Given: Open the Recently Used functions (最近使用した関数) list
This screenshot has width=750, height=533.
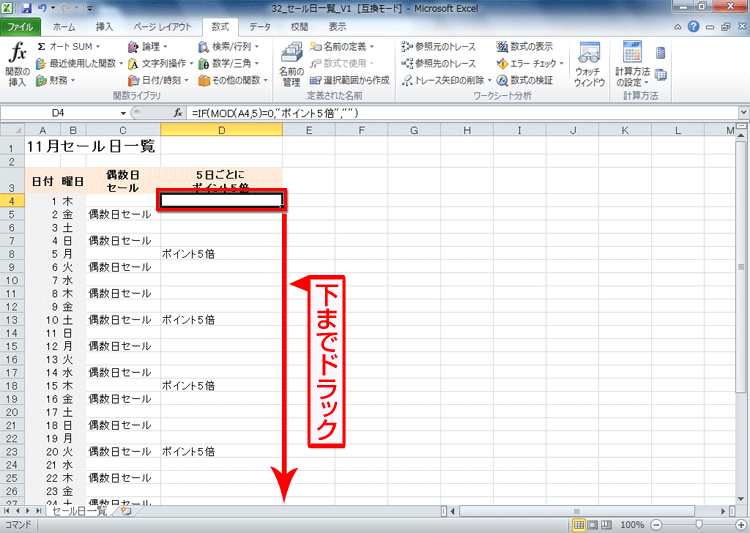Looking at the screenshot, I should 79,63.
